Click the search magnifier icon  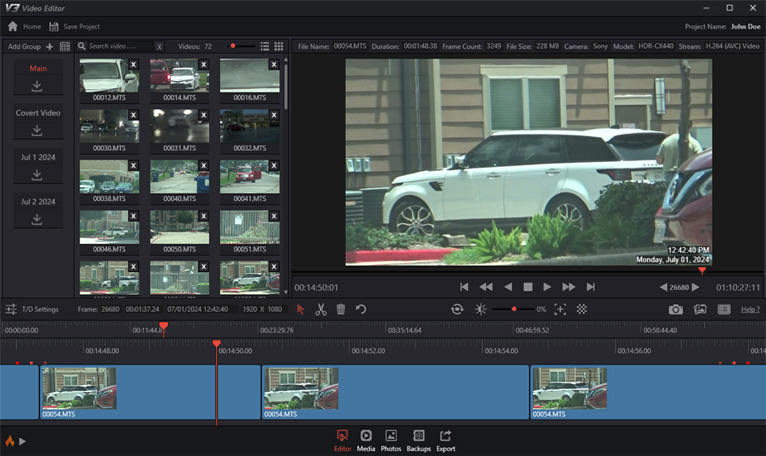pos(82,46)
